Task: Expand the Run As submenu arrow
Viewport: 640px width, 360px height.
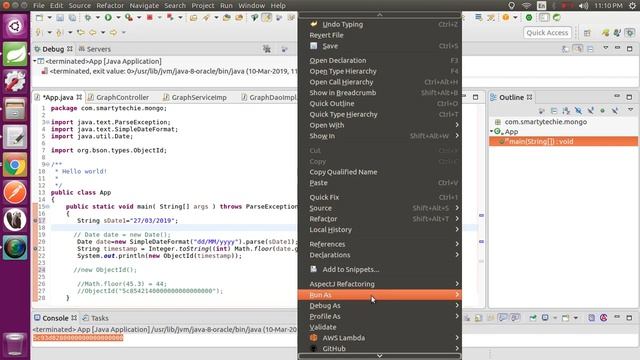Action: 457,294
